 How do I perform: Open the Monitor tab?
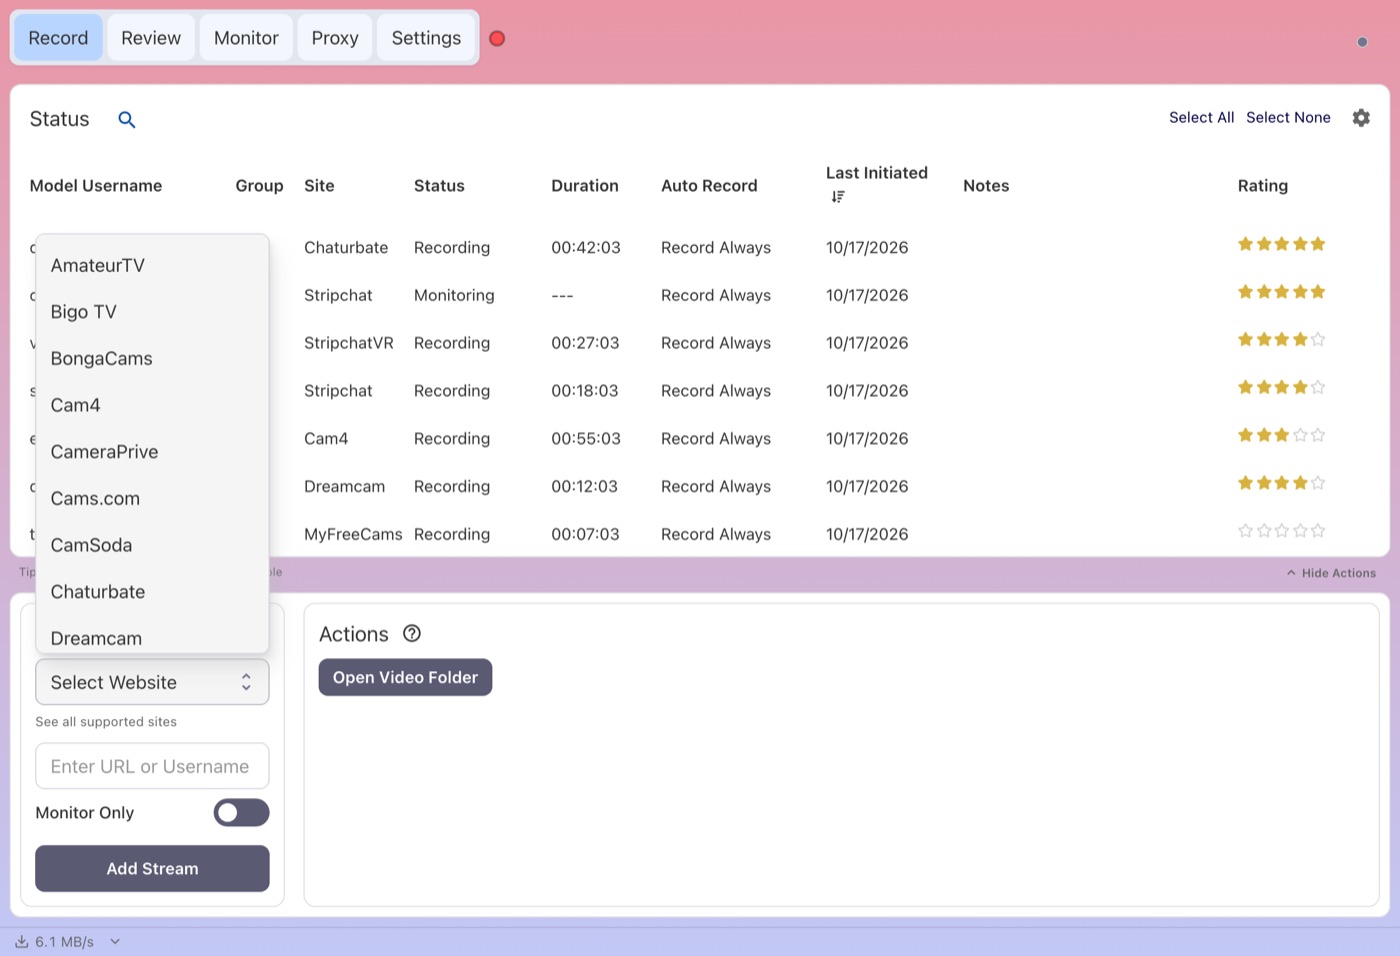(x=246, y=38)
